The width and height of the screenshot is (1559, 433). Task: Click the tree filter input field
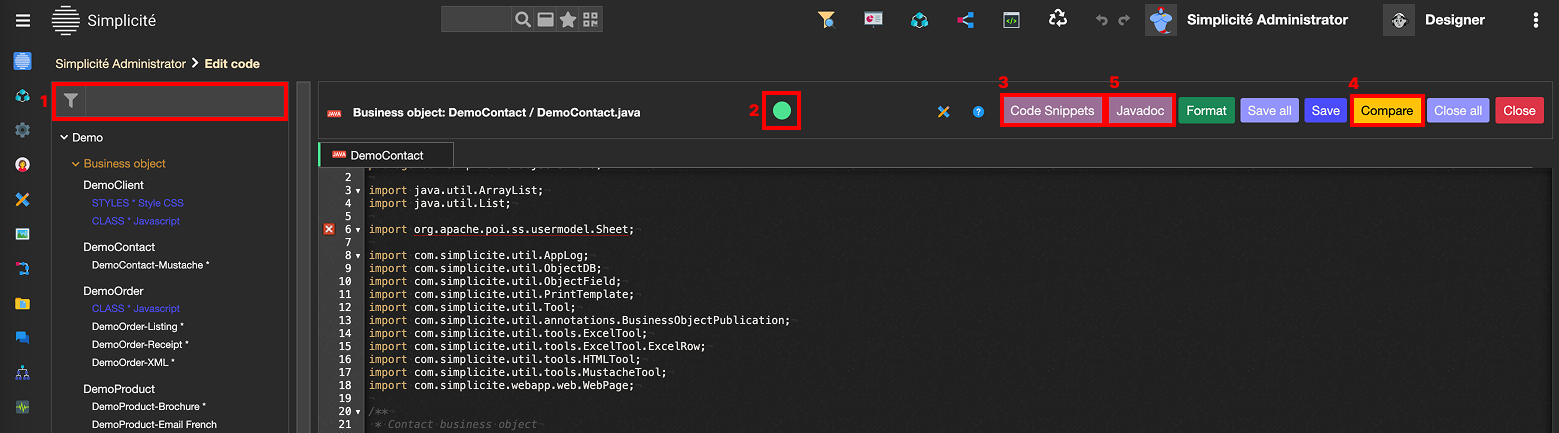point(185,100)
